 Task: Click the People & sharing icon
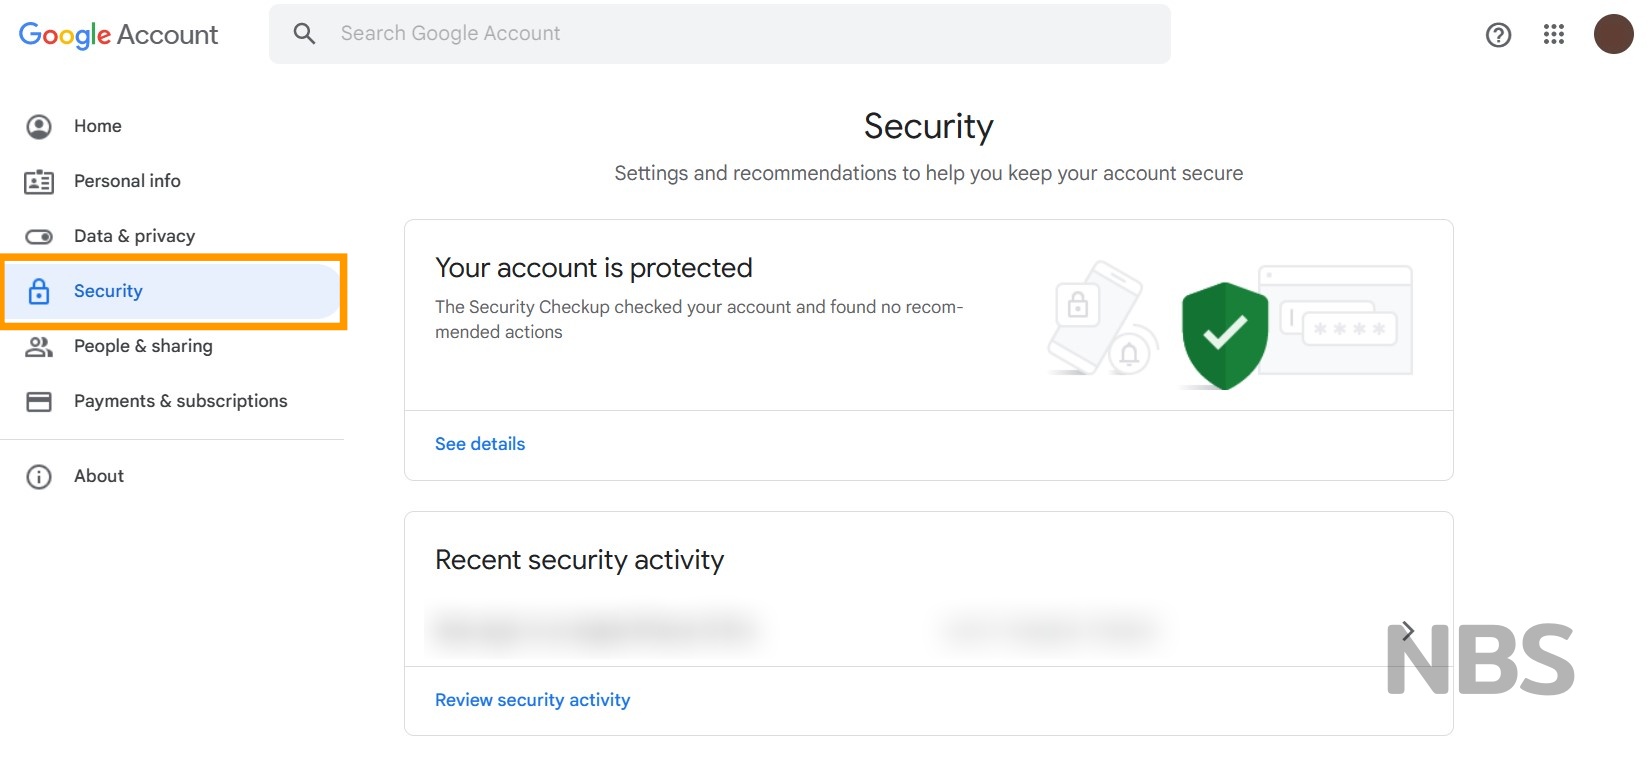pyautogui.click(x=39, y=347)
